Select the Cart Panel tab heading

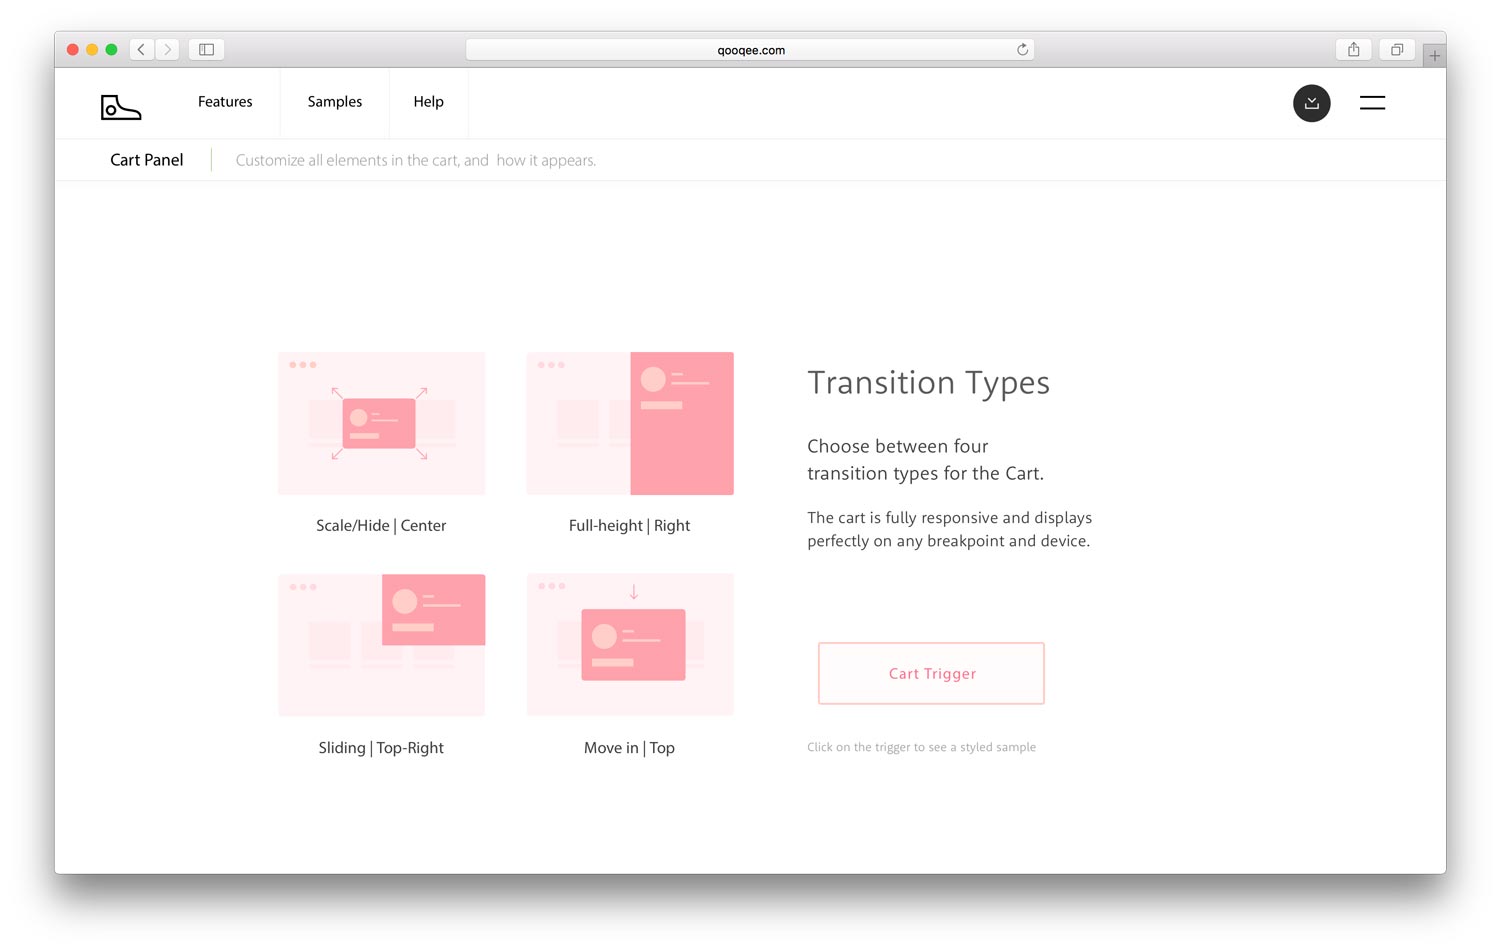click(x=147, y=160)
